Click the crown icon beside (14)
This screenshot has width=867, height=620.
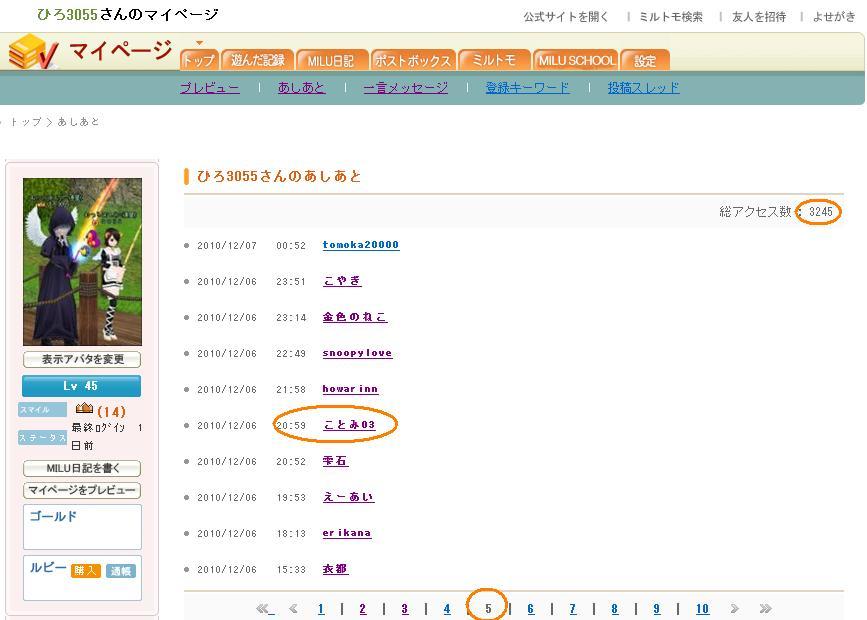click(84, 409)
